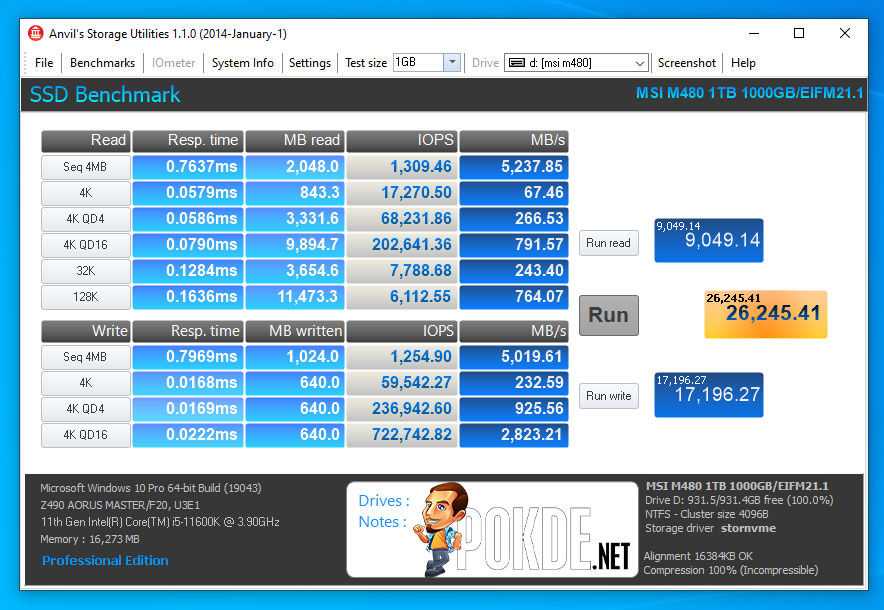Screen dimensions: 884x610
Task: Select the Seq 4MB read test row
Action: [x=85, y=167]
